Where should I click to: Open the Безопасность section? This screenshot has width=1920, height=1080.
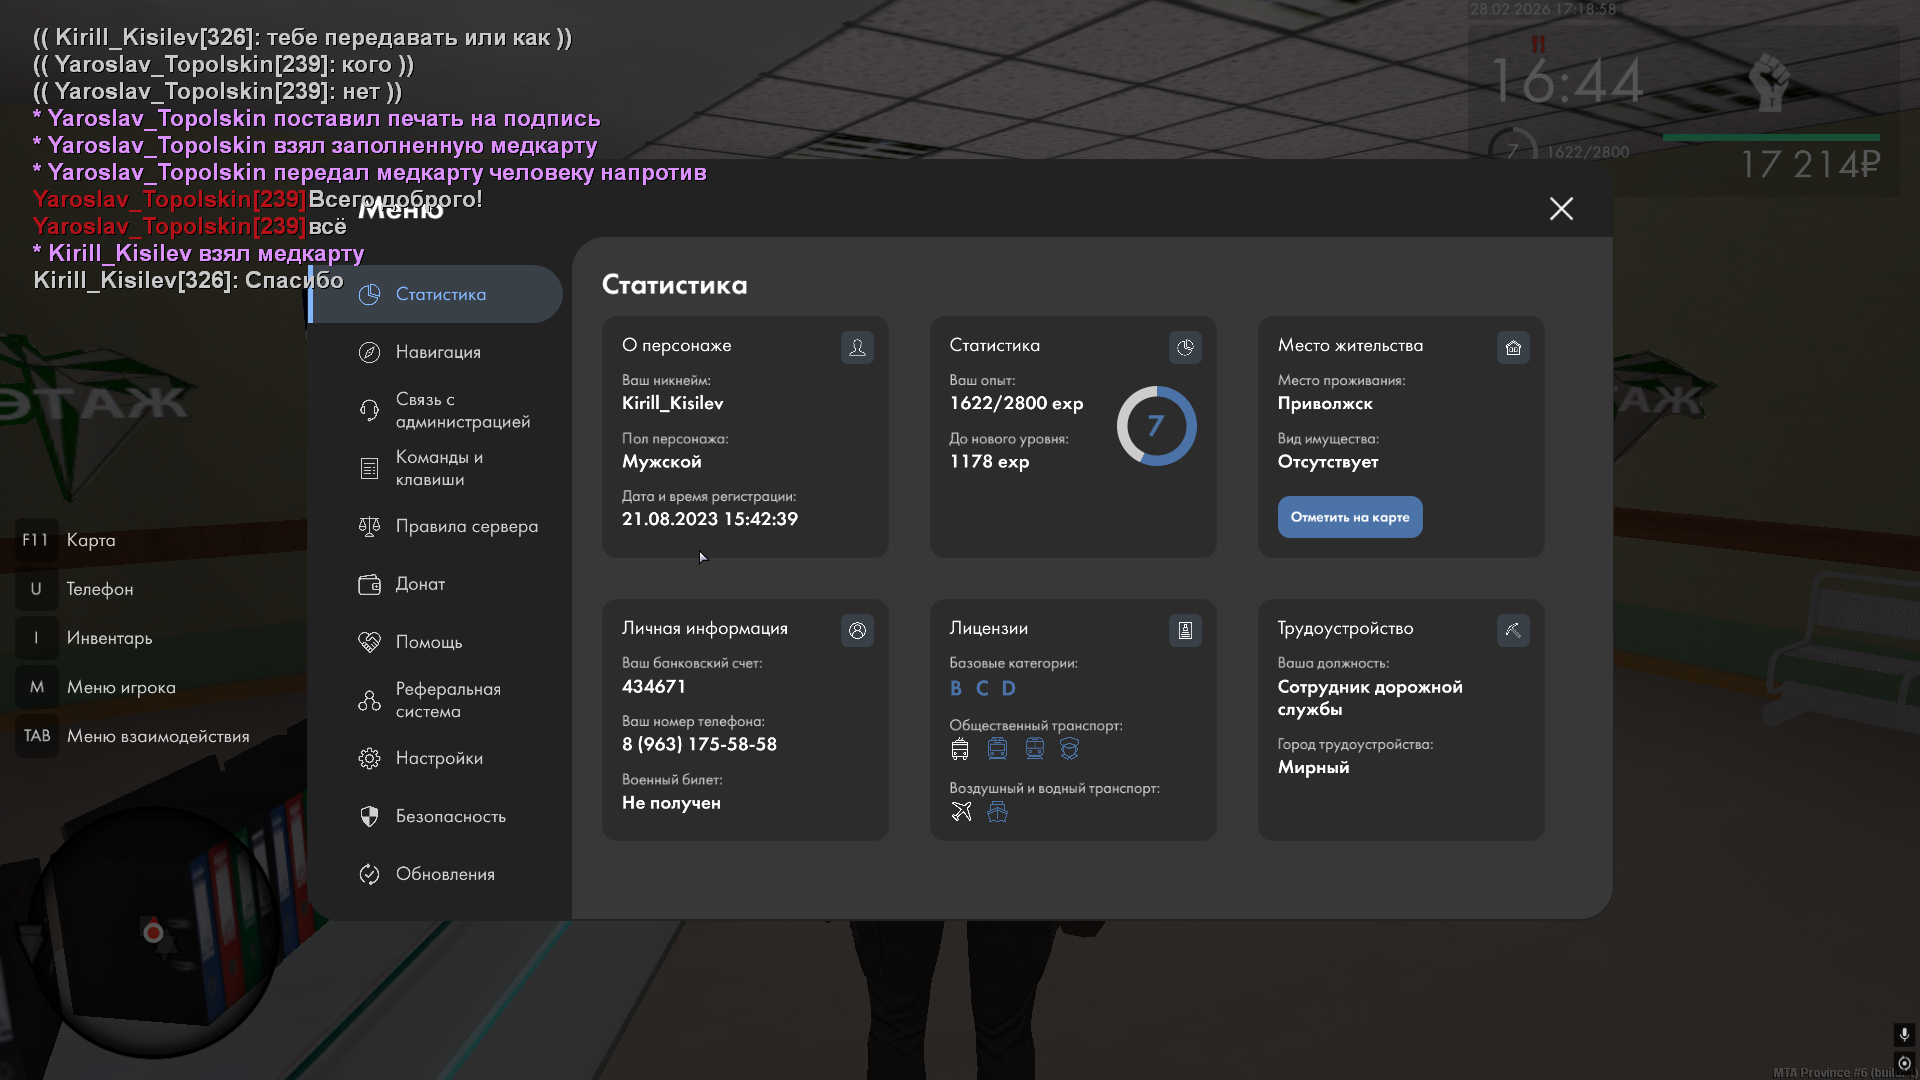[x=450, y=816]
